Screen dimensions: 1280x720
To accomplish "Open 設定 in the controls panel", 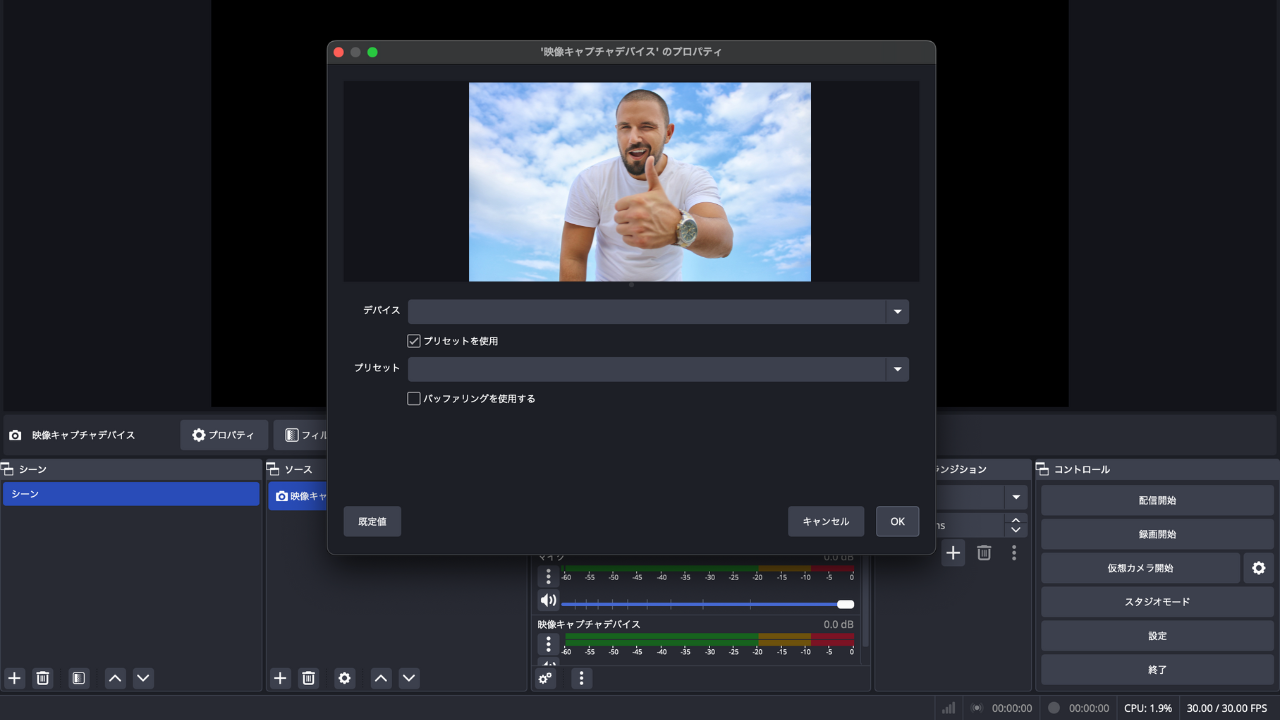I will (x=1157, y=636).
